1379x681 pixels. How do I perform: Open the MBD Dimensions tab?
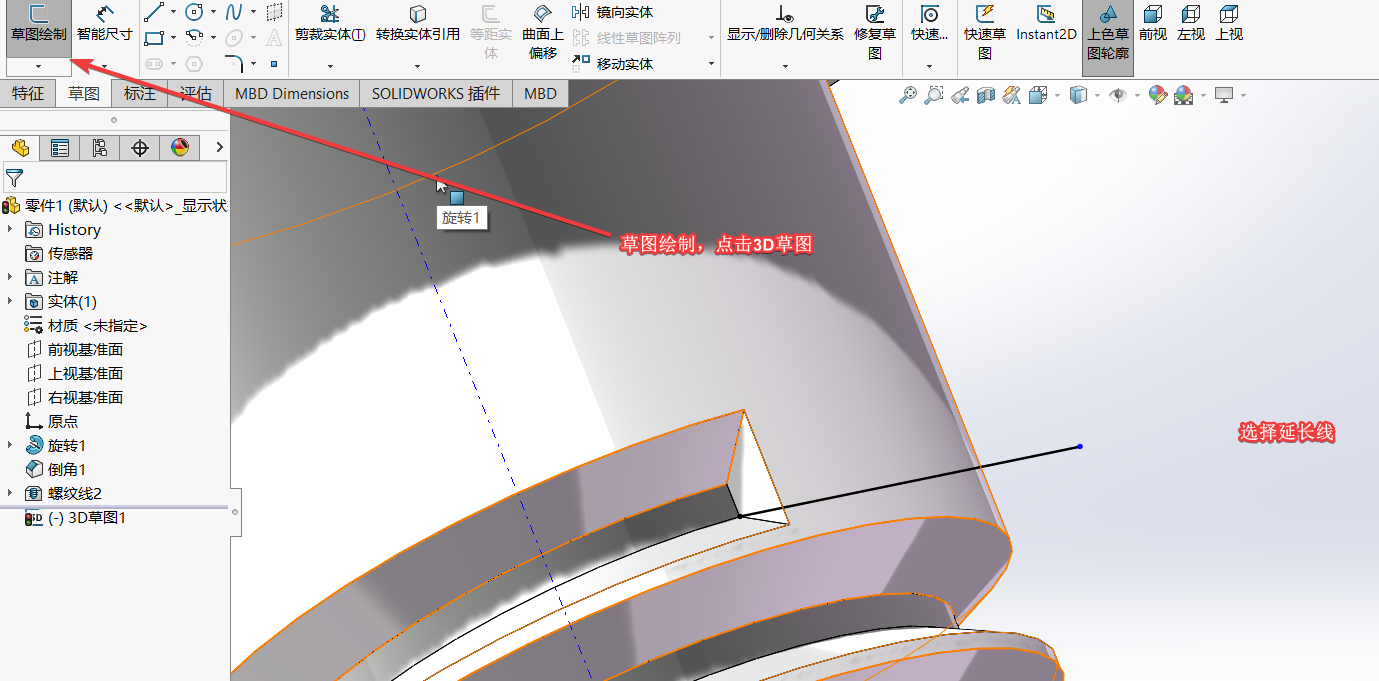coord(292,93)
